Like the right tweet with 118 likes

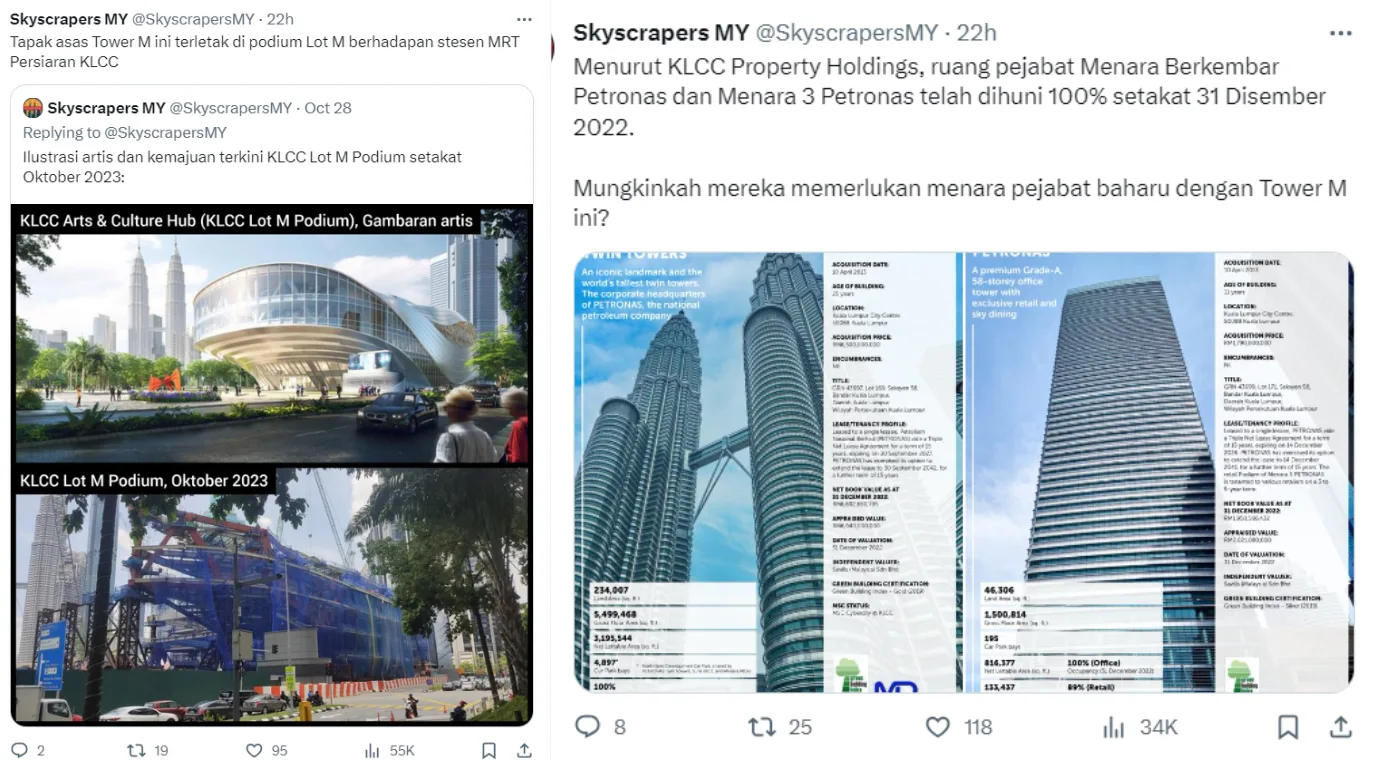[x=958, y=727]
